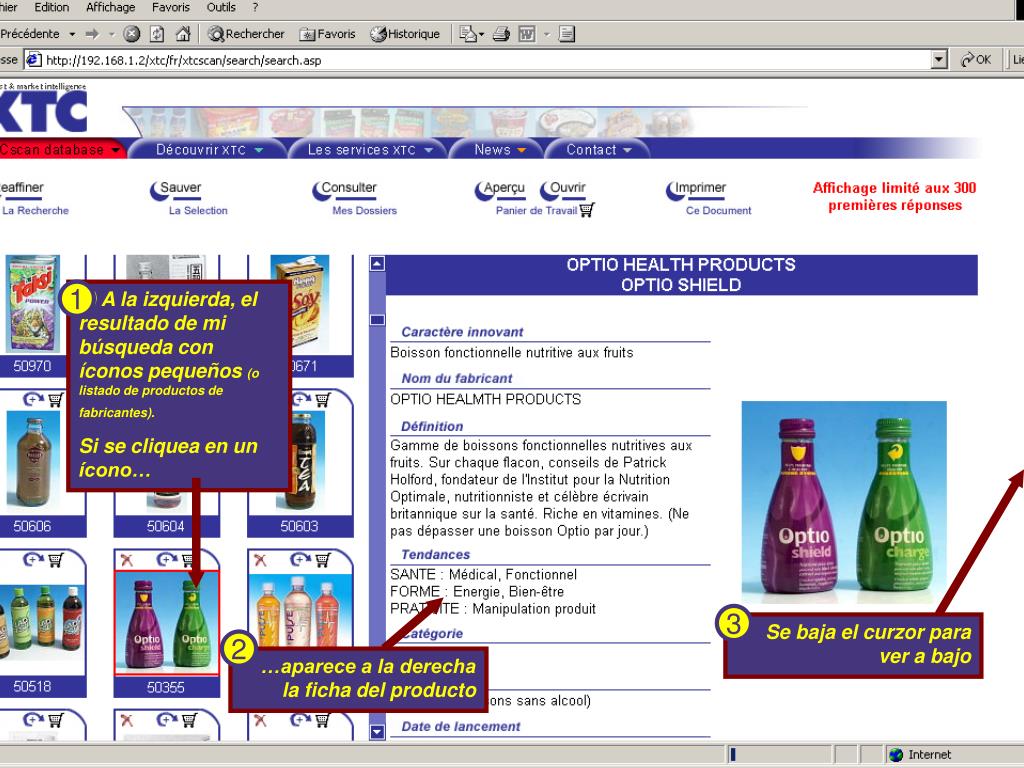Click the Panier de Travail cart icon

[586, 210]
